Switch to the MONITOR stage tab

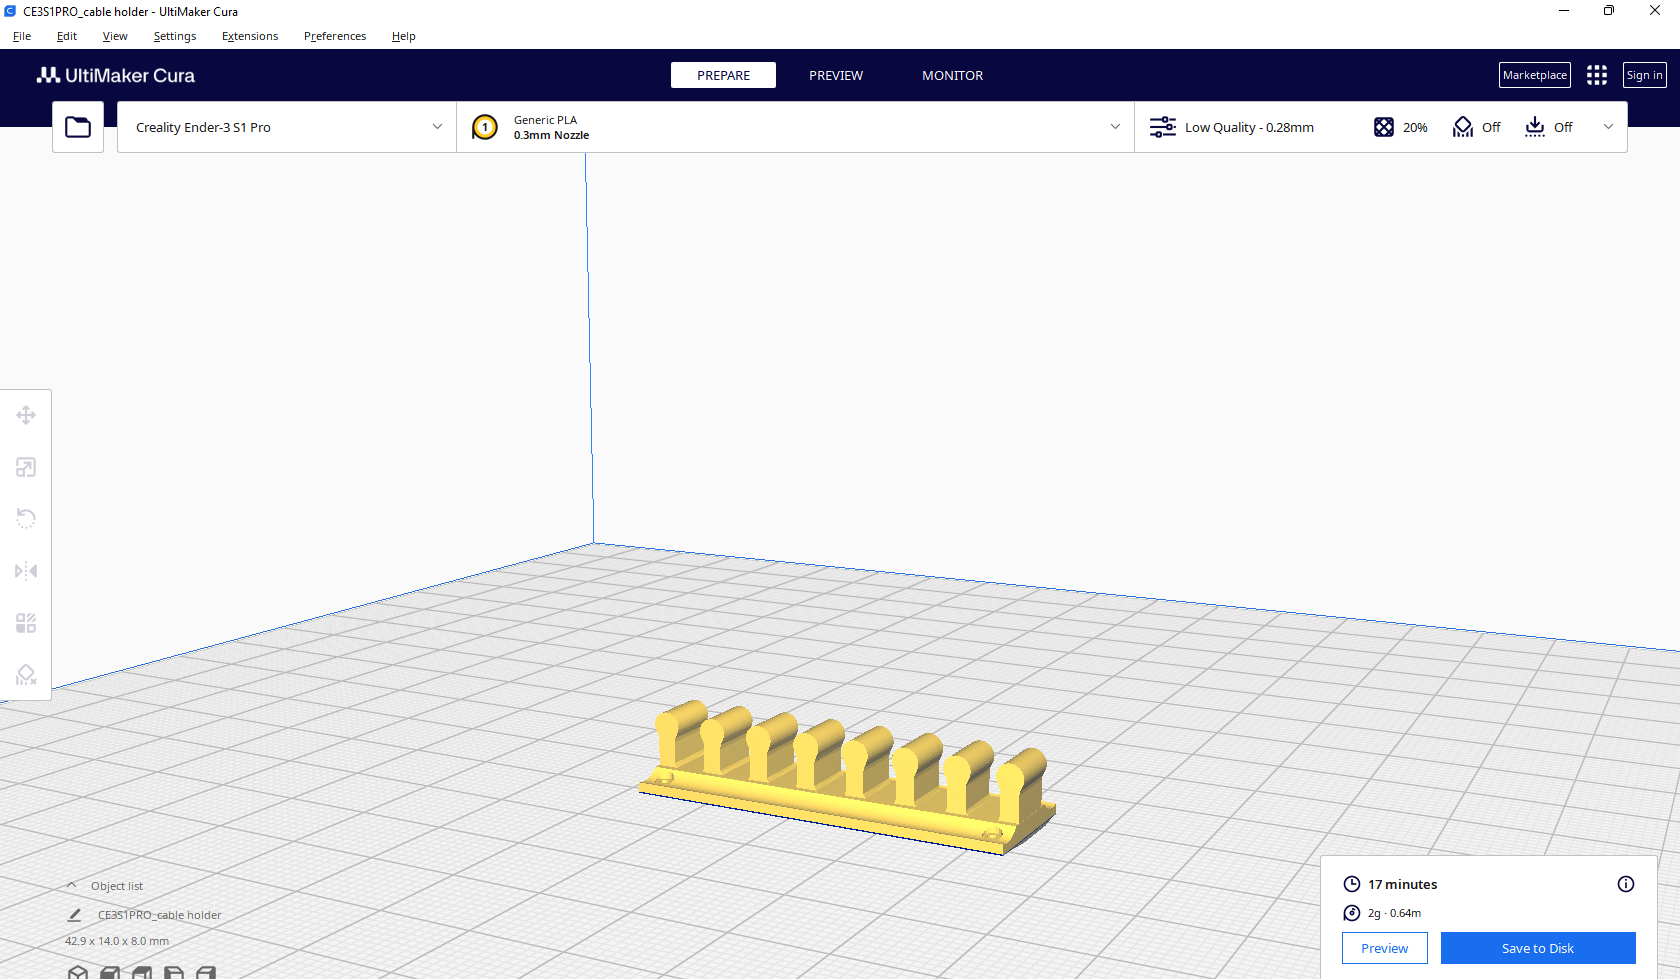click(x=953, y=75)
